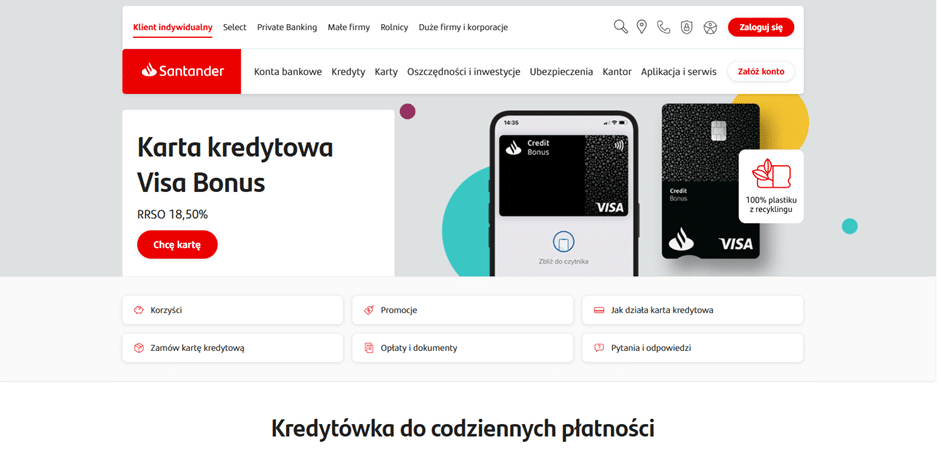Open Opłaty i dokumenty link

[463, 348]
